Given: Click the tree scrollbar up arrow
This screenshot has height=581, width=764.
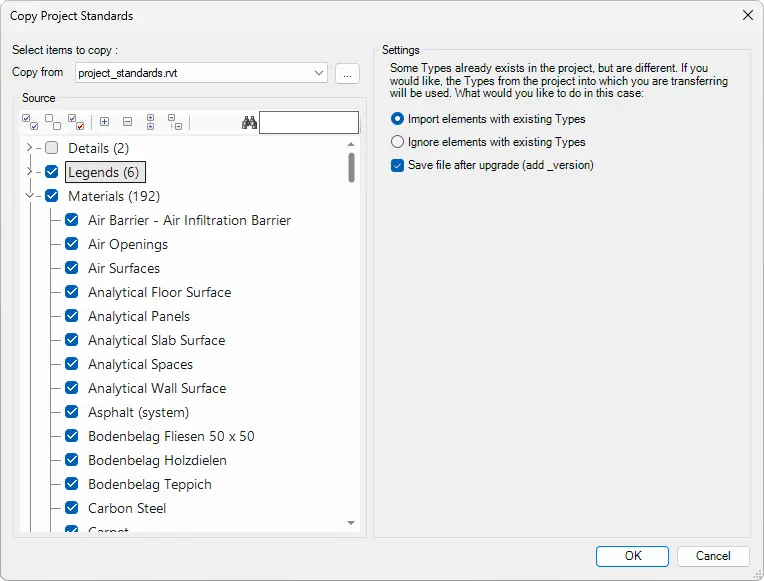Looking at the screenshot, I should (351, 144).
